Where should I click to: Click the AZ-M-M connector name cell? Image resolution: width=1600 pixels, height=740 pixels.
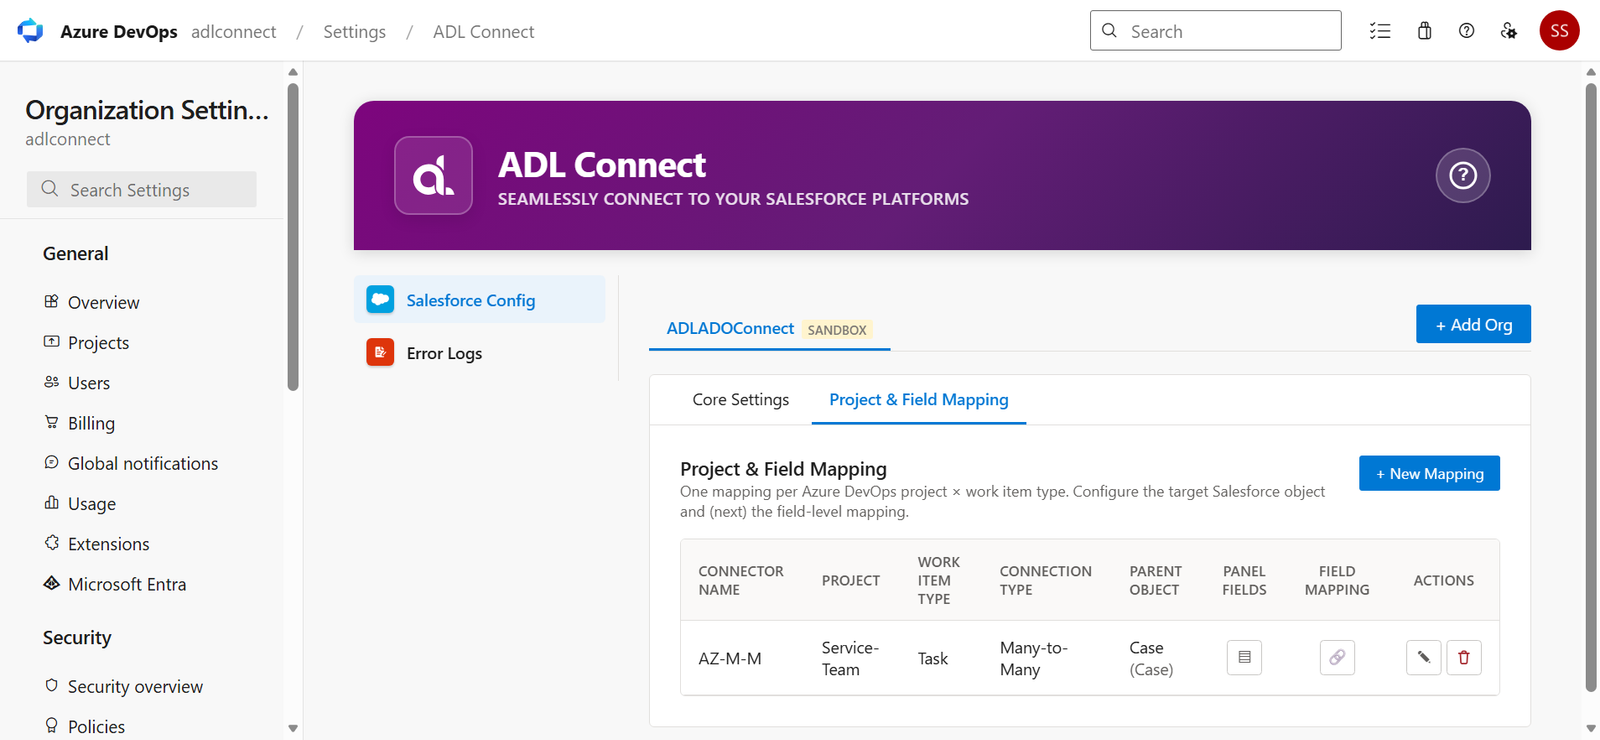[x=730, y=658]
